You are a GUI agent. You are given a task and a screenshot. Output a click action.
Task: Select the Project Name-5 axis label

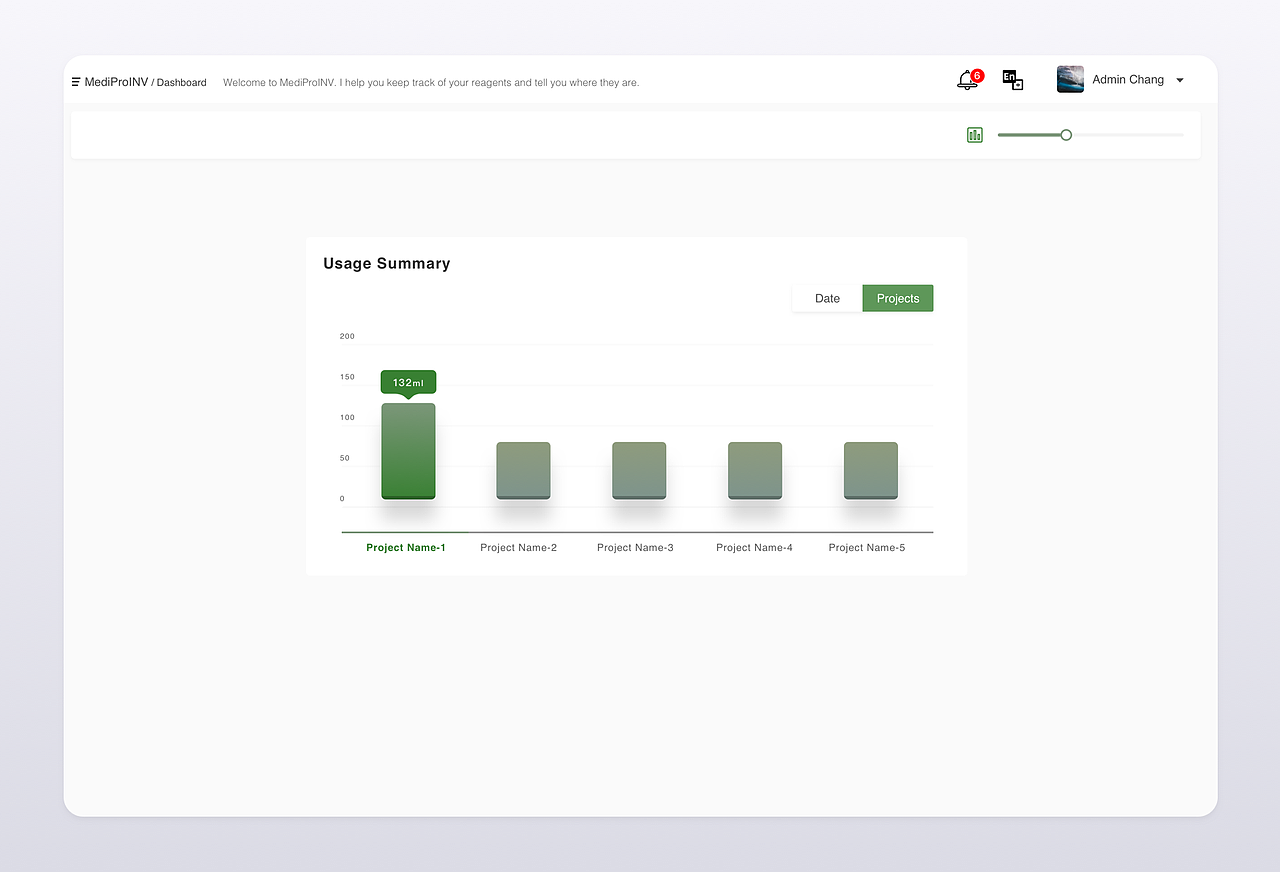(867, 547)
